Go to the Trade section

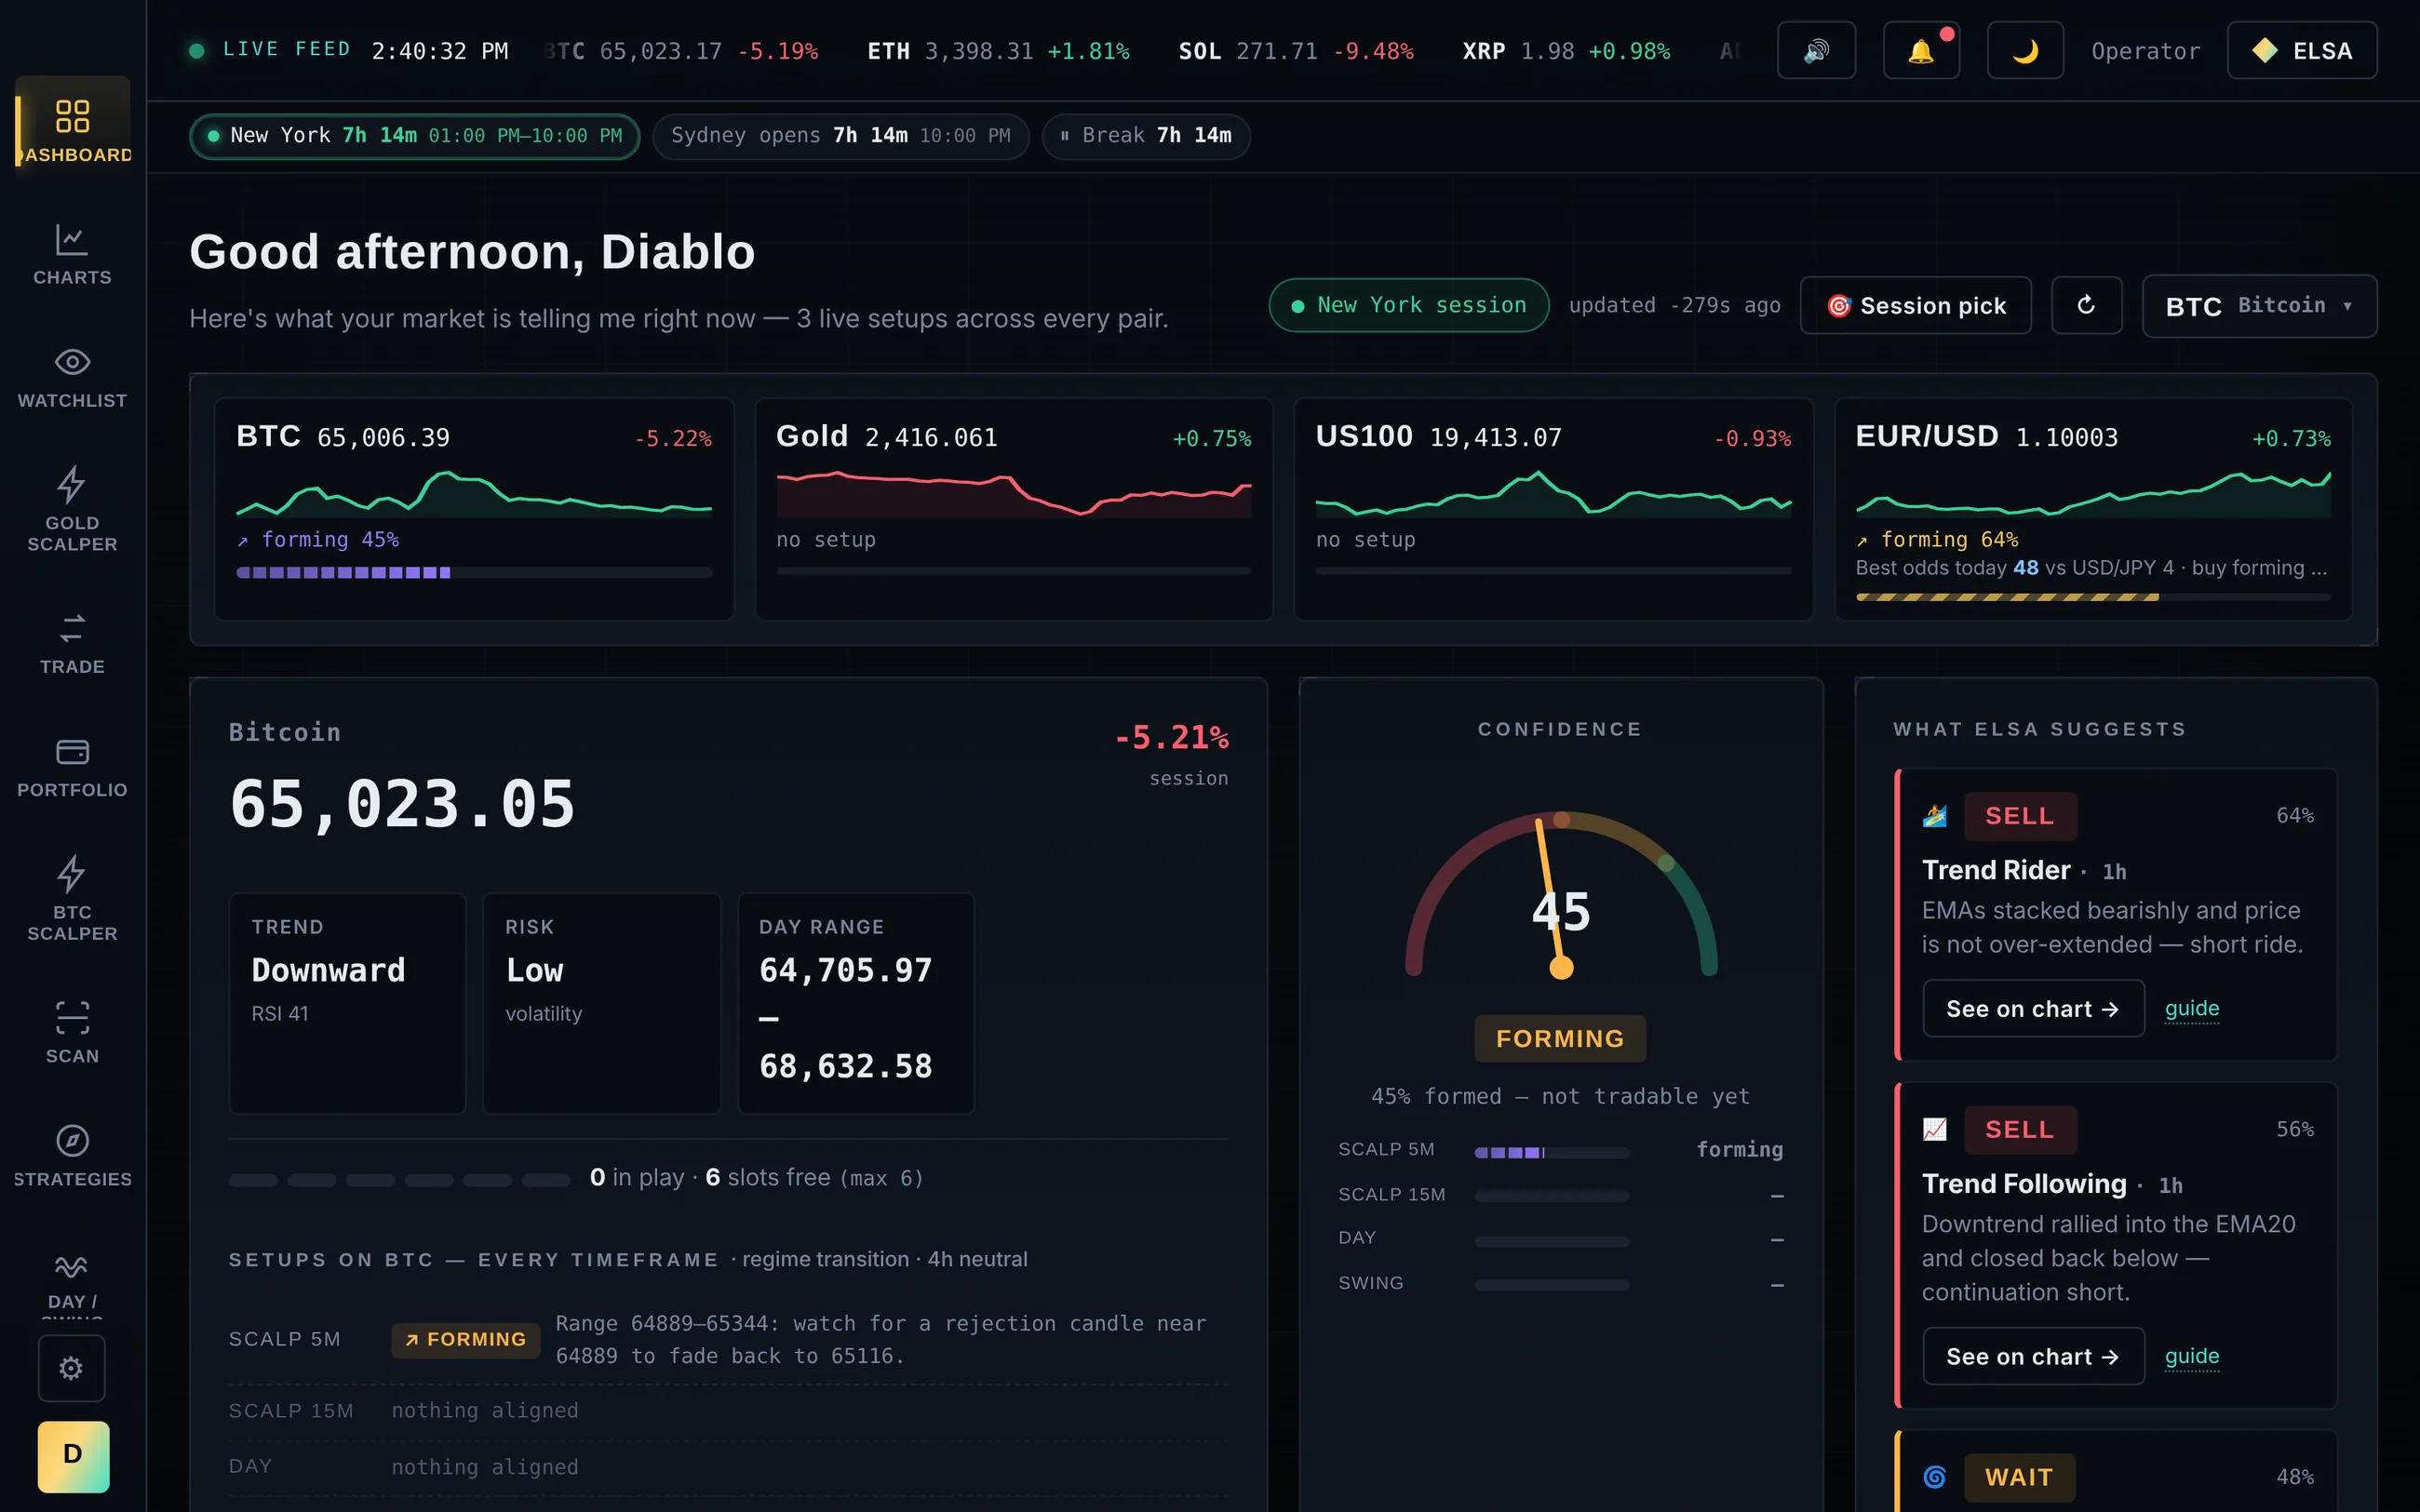(72, 643)
